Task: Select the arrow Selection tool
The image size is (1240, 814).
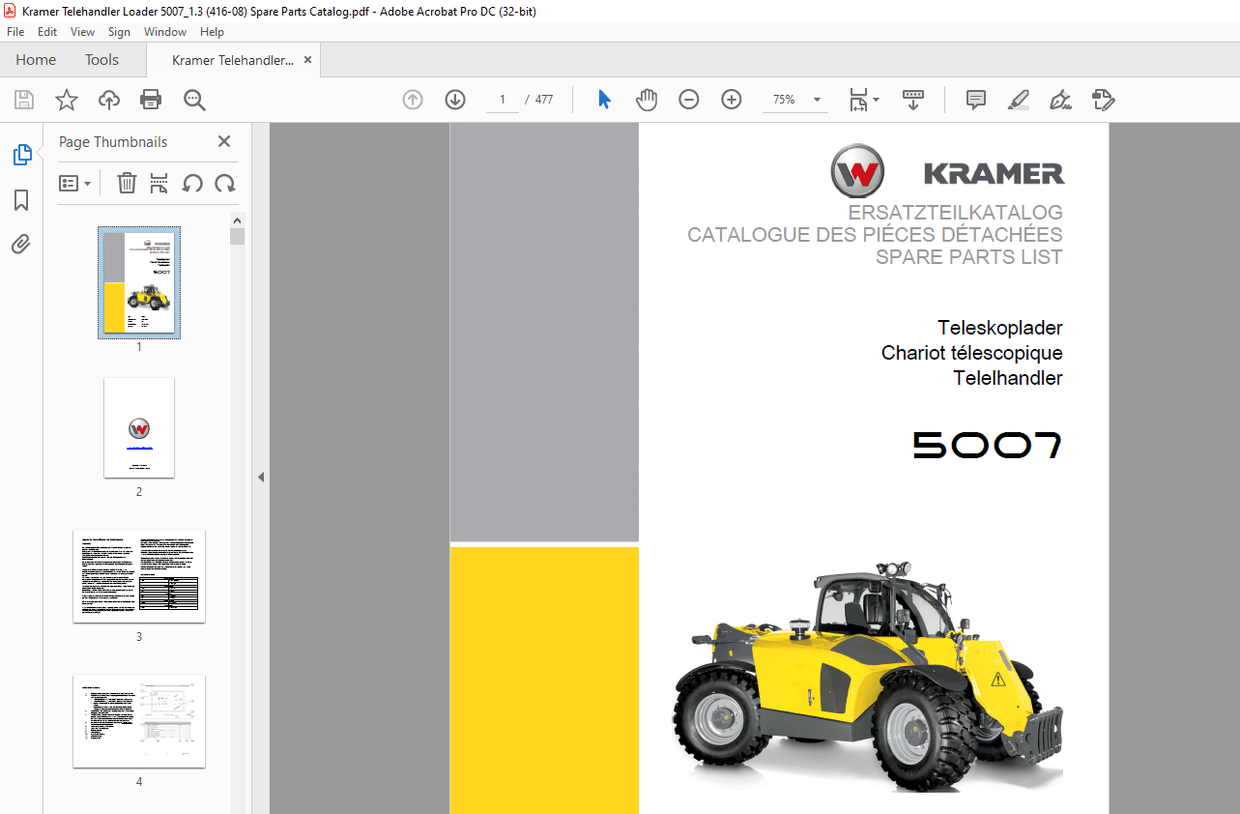Action: pyautogui.click(x=604, y=99)
